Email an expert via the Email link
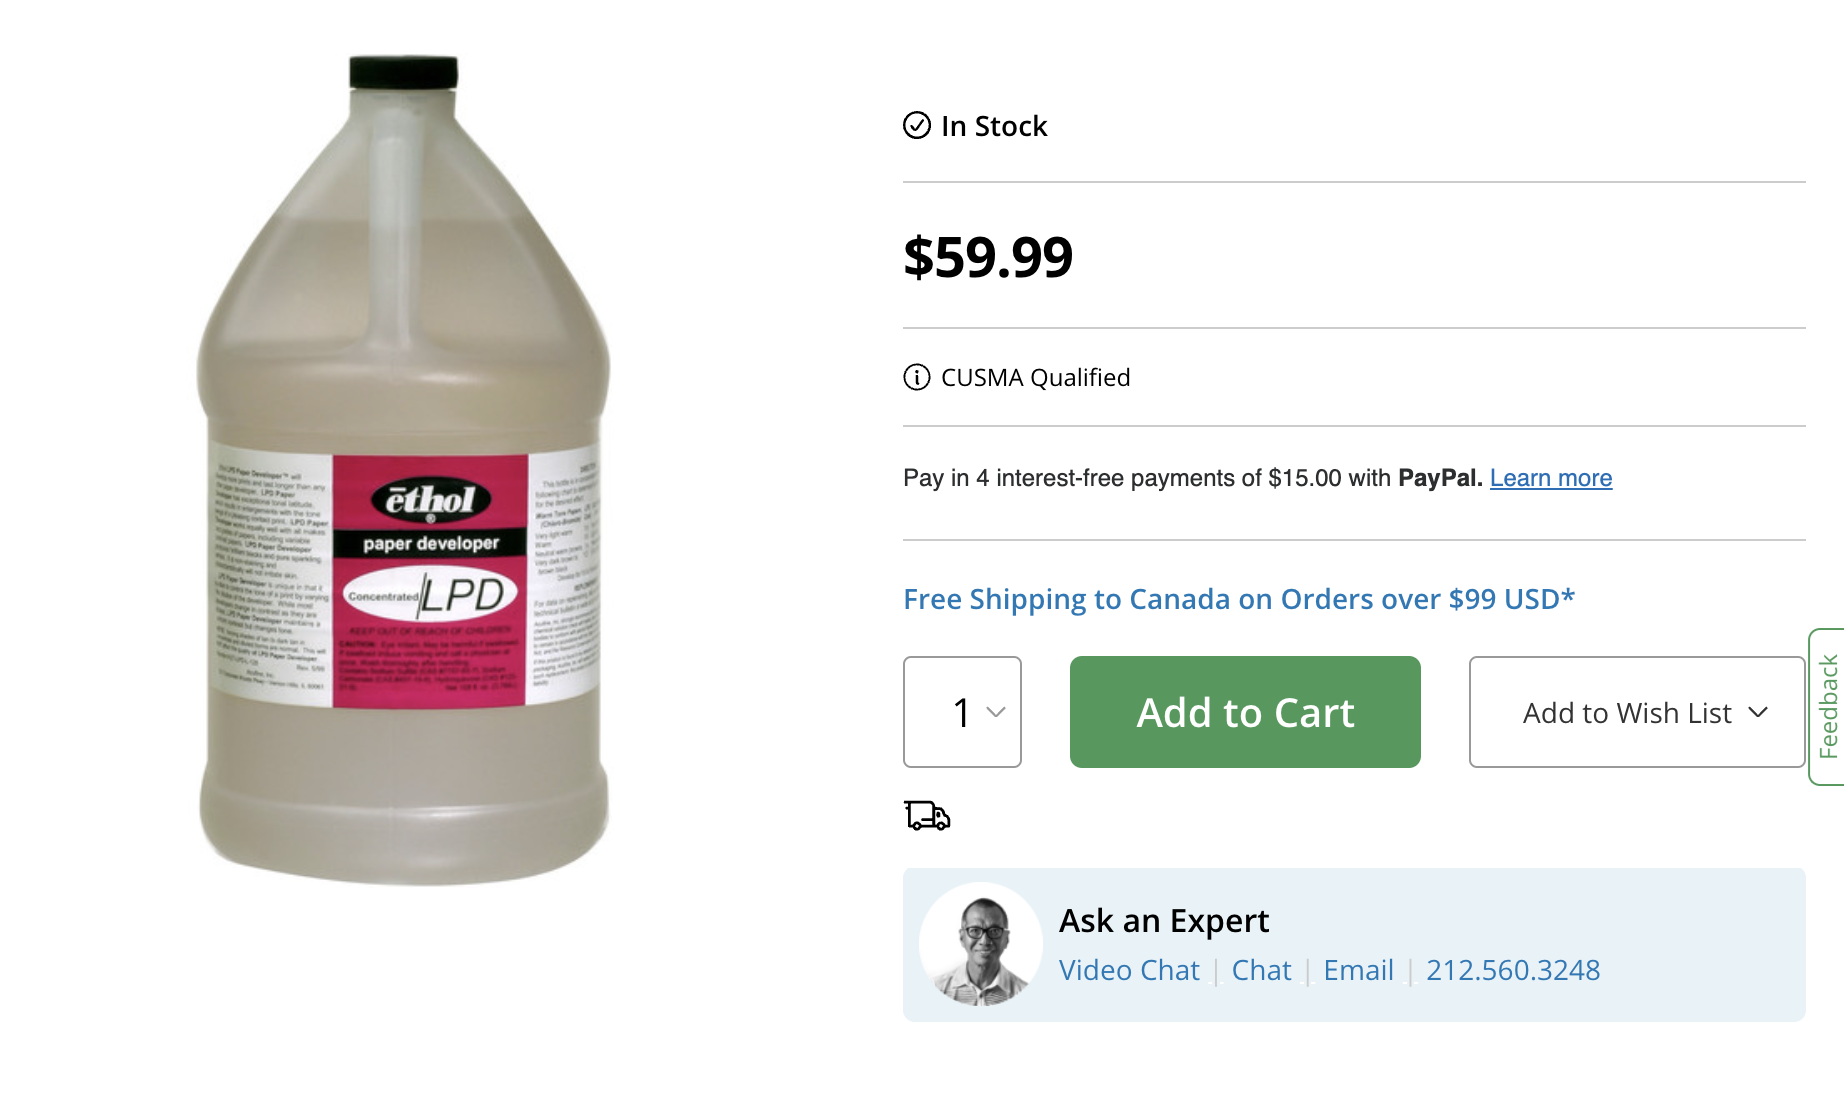 [1358, 970]
